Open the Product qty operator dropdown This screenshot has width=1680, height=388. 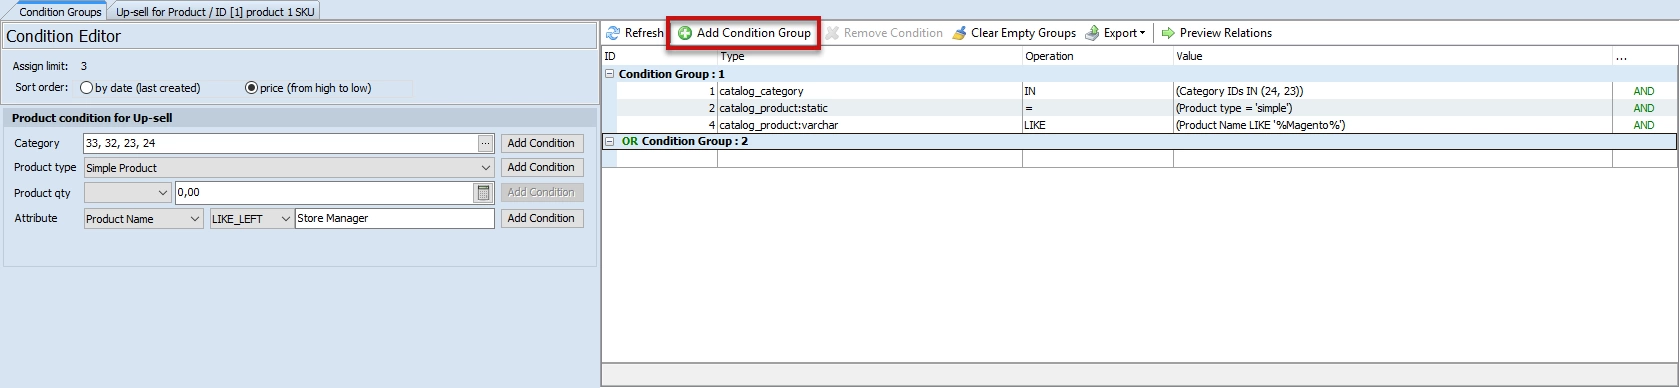(x=128, y=192)
